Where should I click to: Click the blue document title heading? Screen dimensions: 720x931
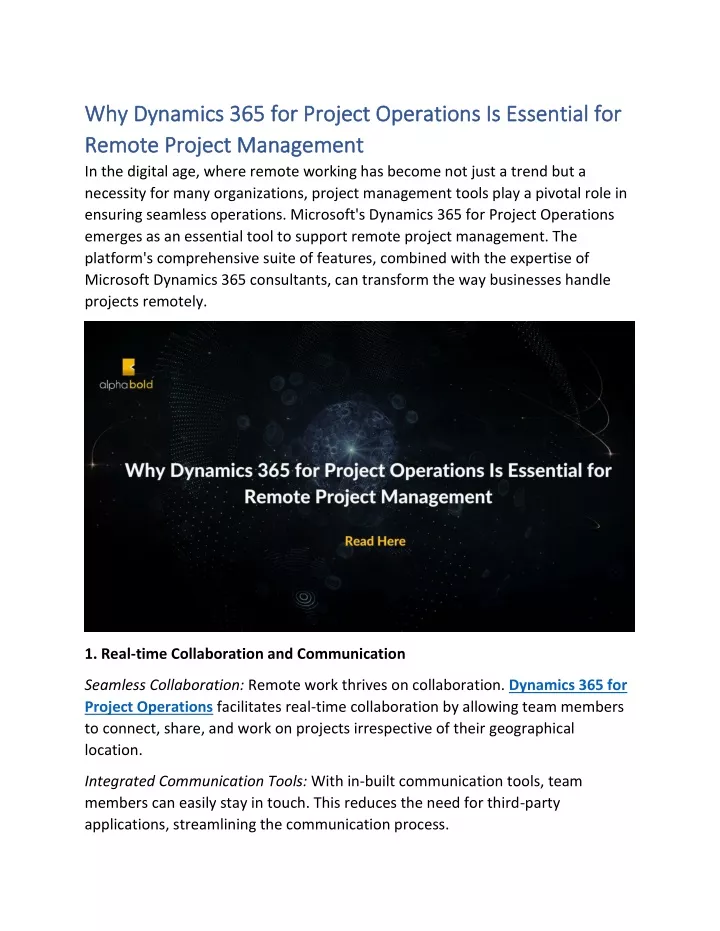tap(353, 129)
